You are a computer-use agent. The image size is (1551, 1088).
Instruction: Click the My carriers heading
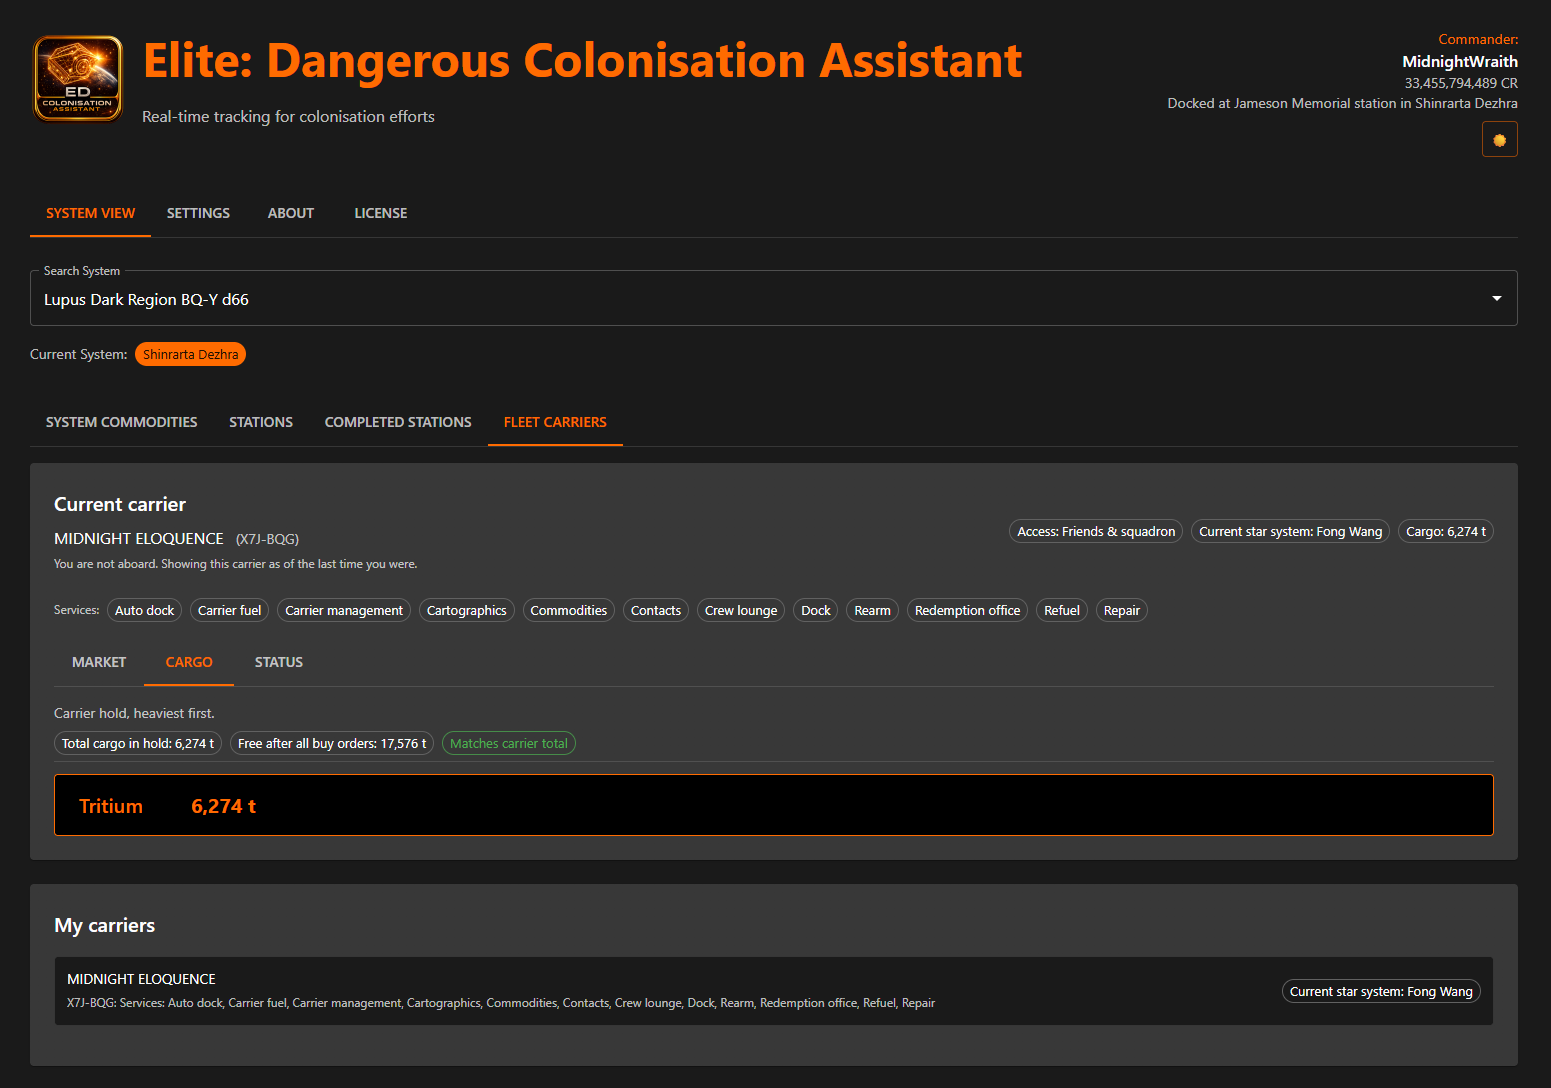click(104, 925)
